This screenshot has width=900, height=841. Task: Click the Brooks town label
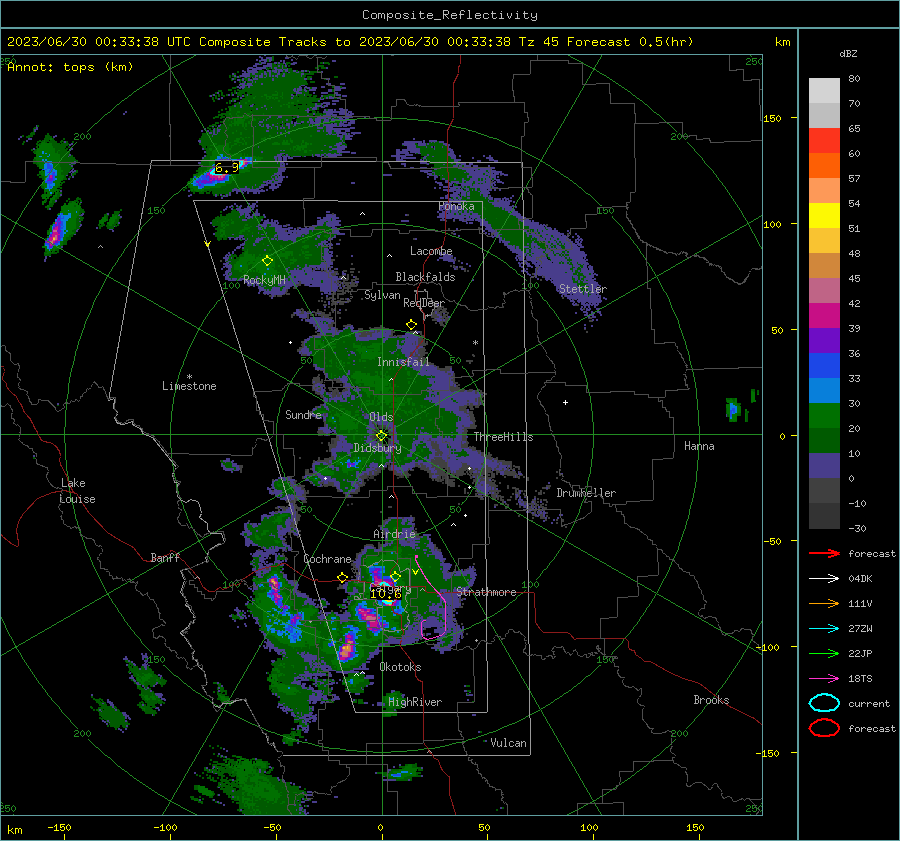point(711,700)
